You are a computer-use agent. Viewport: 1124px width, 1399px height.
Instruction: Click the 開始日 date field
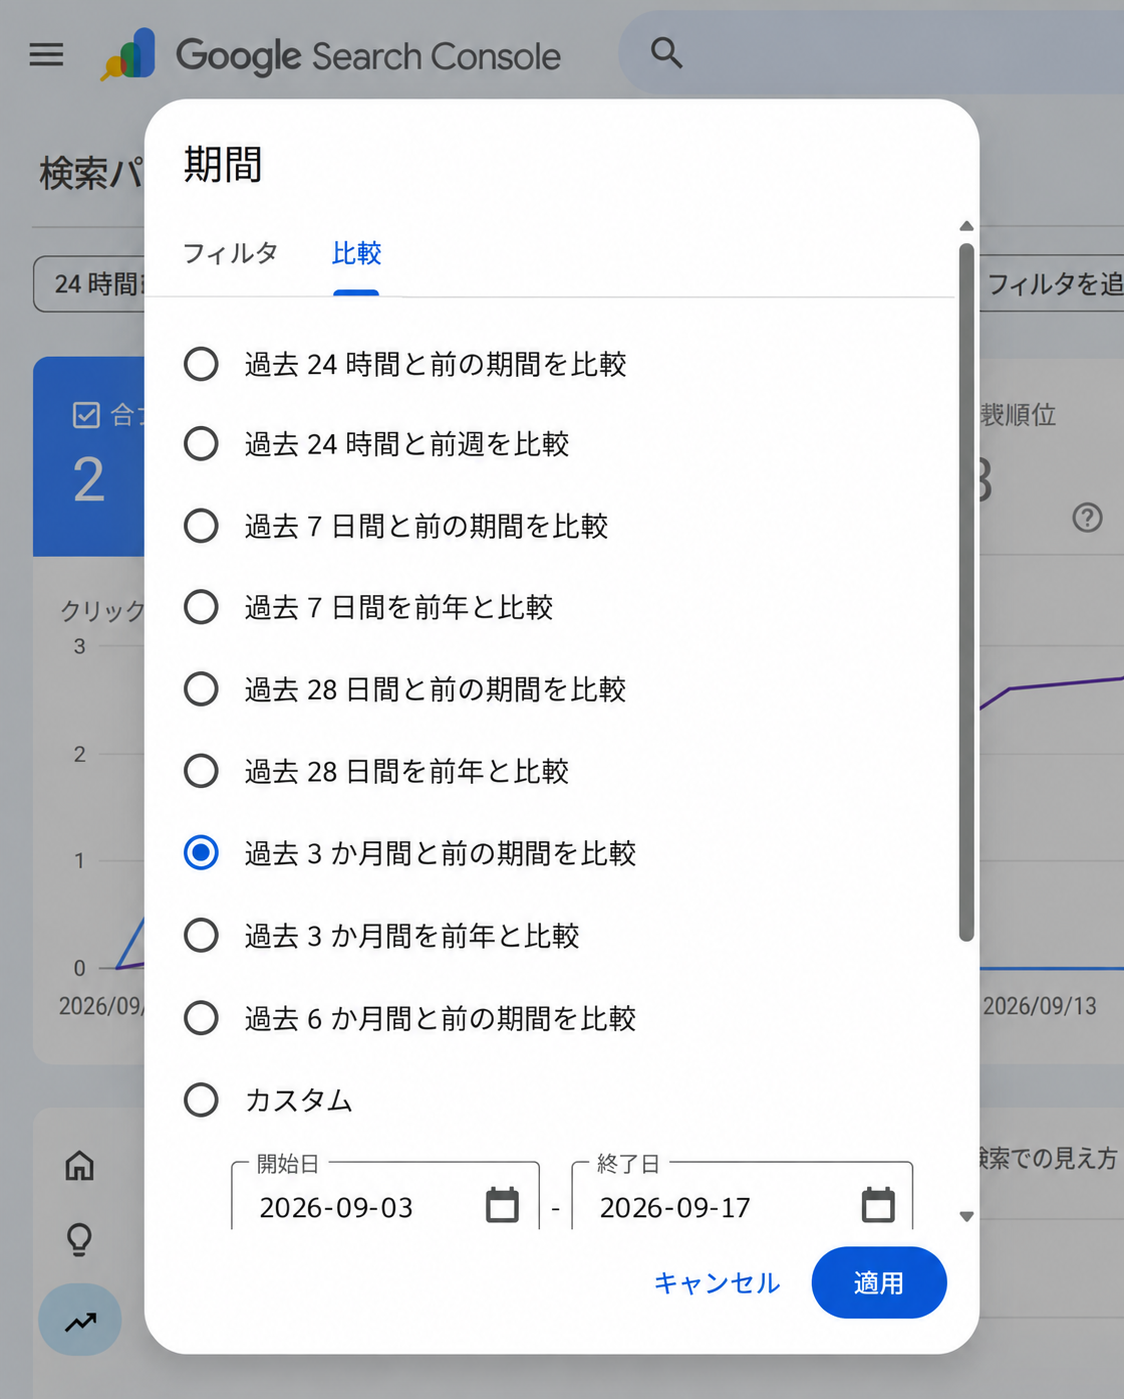point(385,1197)
